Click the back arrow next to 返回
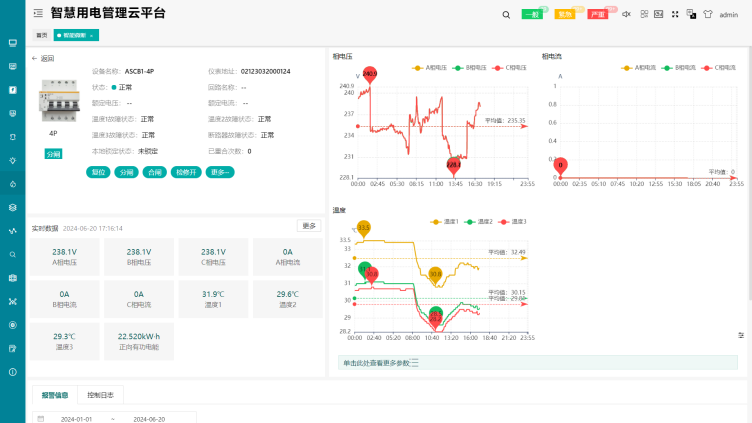This screenshot has height=423, width=752. pyautogui.click(x=34, y=59)
